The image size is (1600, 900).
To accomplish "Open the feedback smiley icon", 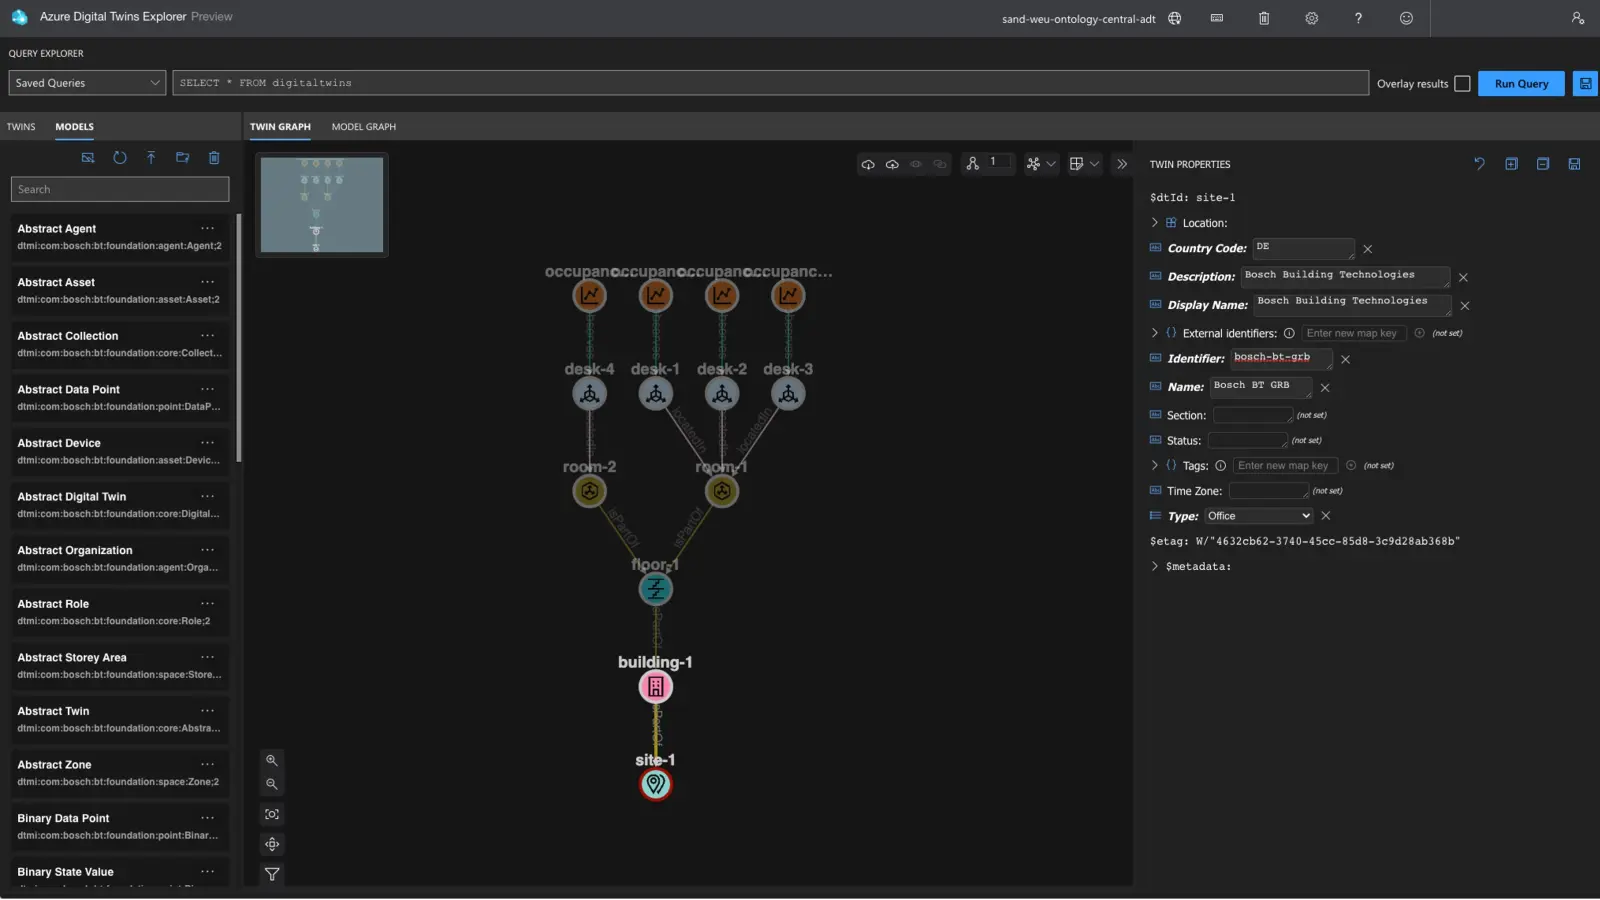I will click(1406, 18).
